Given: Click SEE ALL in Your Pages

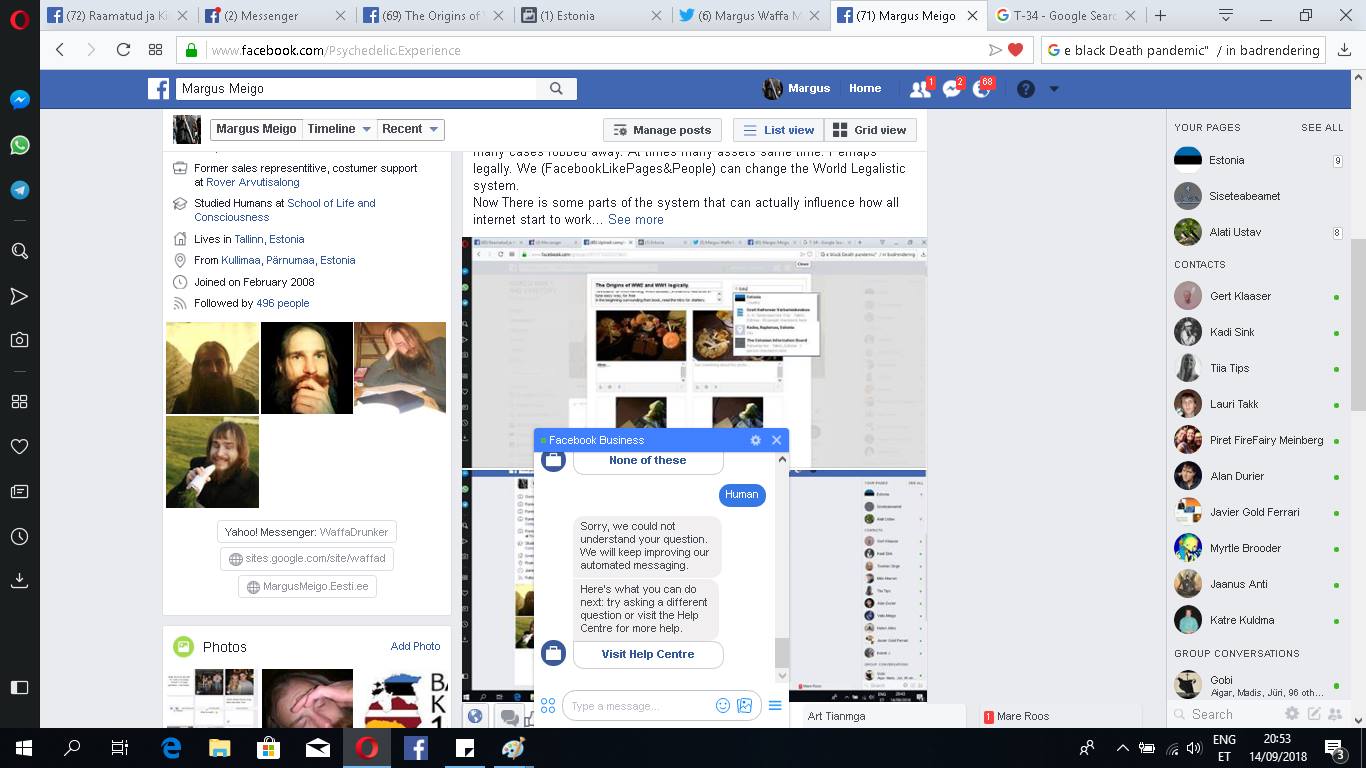Looking at the screenshot, I should pyautogui.click(x=1322, y=128).
